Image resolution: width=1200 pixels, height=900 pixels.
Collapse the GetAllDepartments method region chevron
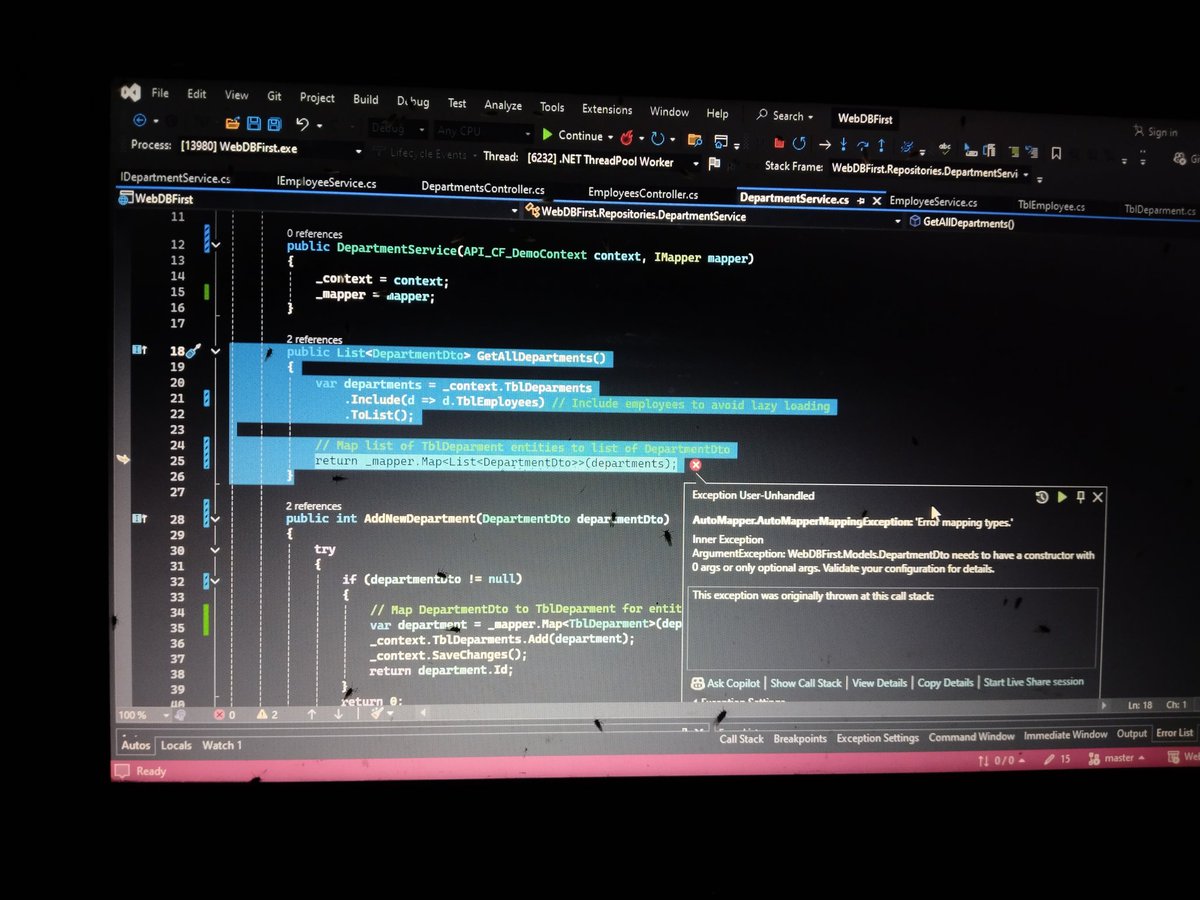215,352
